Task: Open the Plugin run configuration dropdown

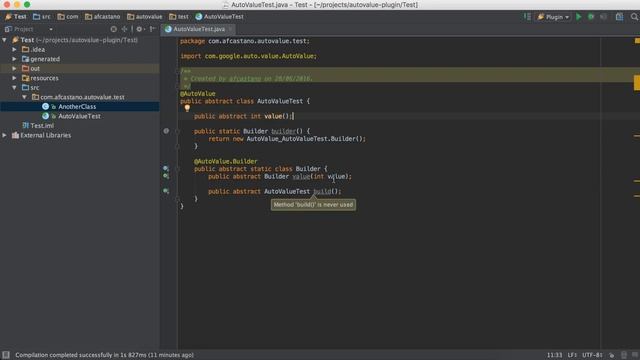Action: [553, 17]
